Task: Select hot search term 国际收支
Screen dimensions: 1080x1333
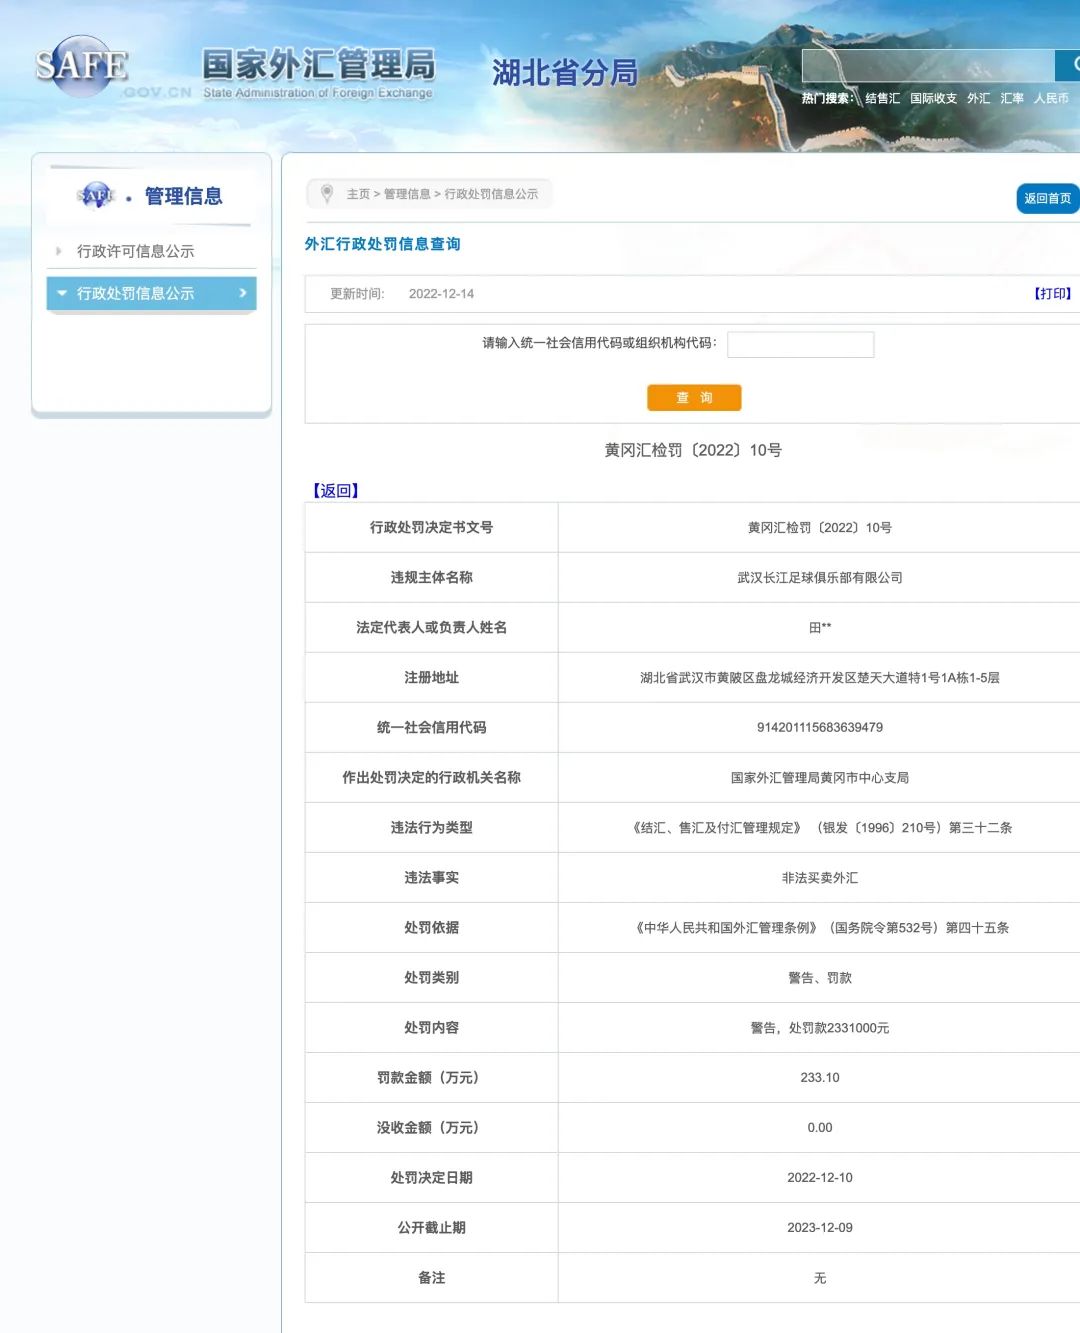Action: 933,98
